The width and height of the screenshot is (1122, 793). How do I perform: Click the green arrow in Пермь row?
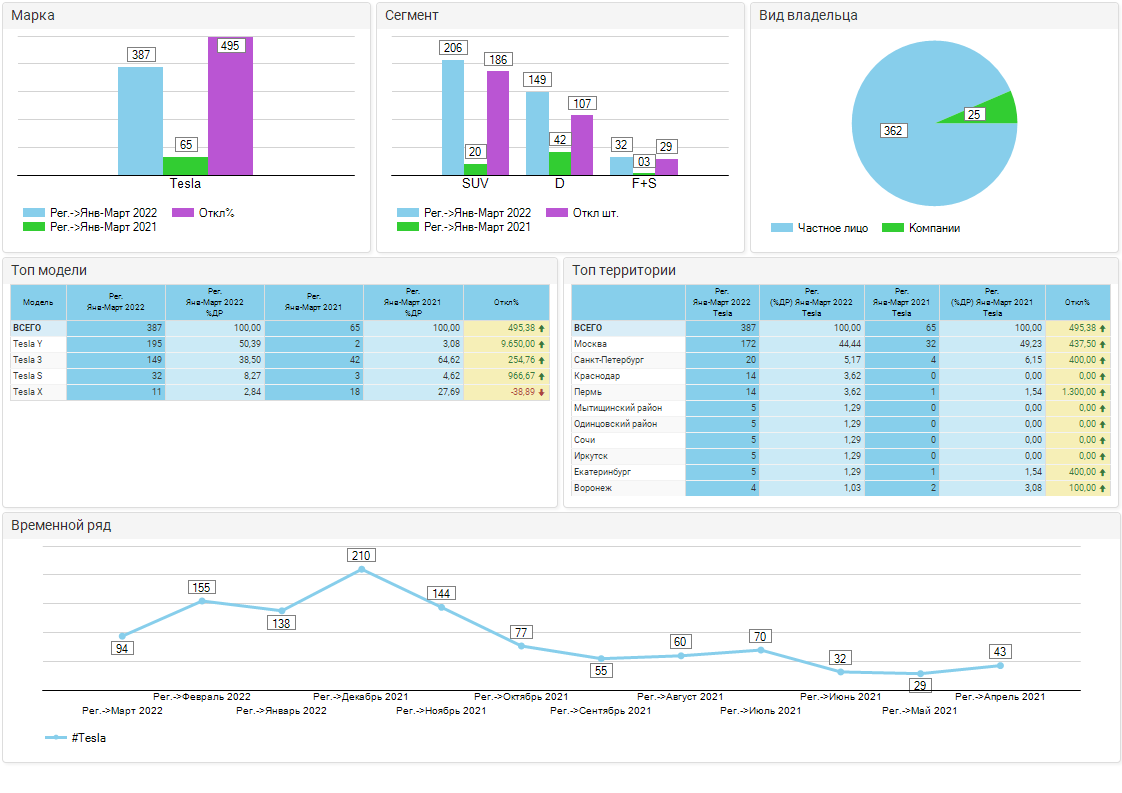click(1102, 392)
